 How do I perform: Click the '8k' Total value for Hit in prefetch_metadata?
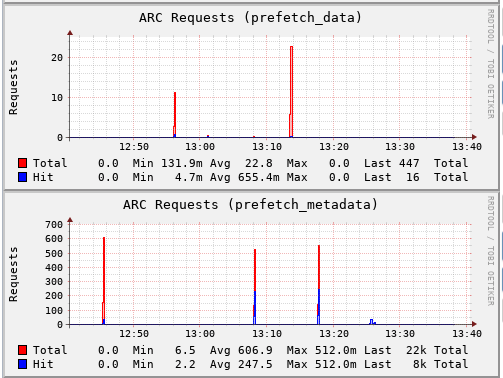420,364
